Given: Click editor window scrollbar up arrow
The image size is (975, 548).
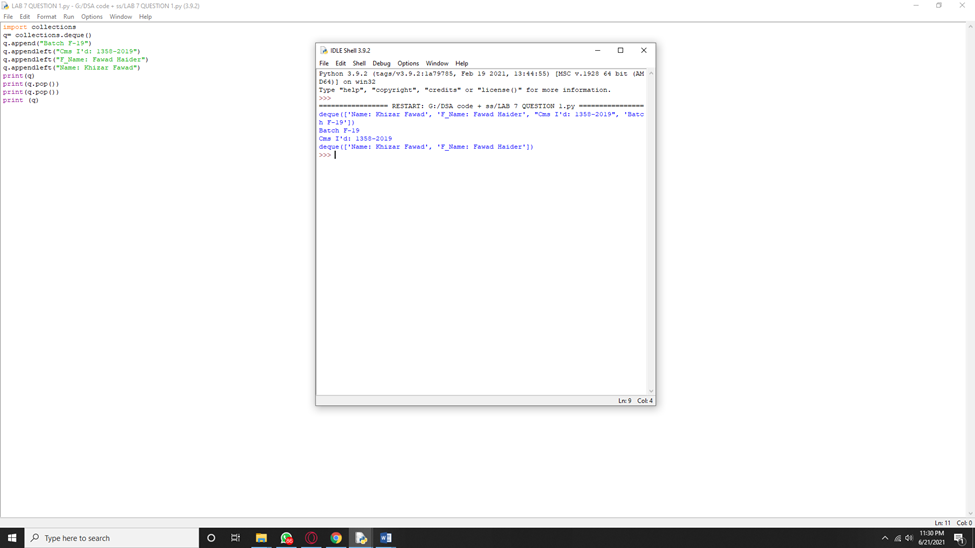Looking at the screenshot, I should point(971,27).
